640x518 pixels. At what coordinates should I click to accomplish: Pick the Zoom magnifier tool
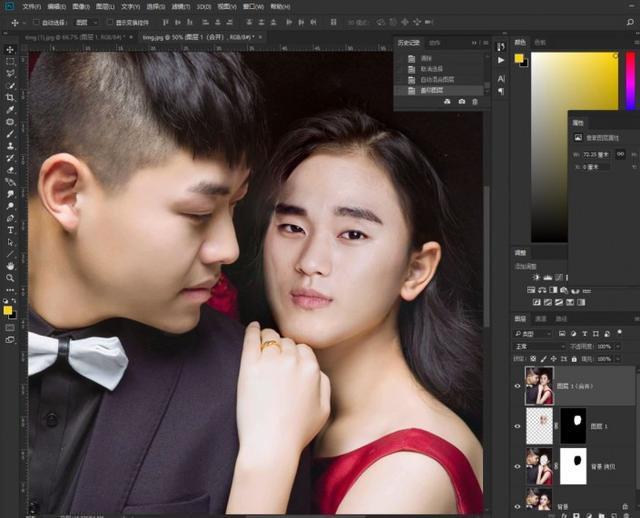[x=10, y=278]
